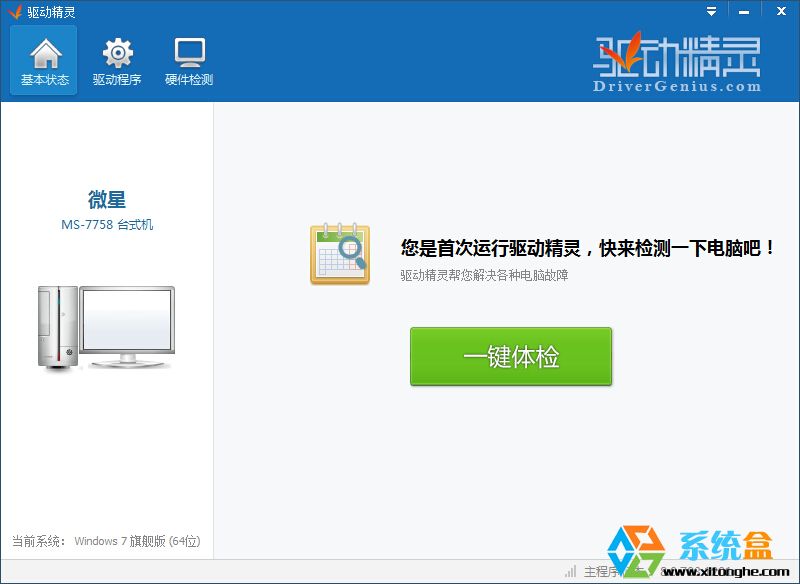Open the 基本状态 home tab
Screen dimensions: 800x584
44,61
